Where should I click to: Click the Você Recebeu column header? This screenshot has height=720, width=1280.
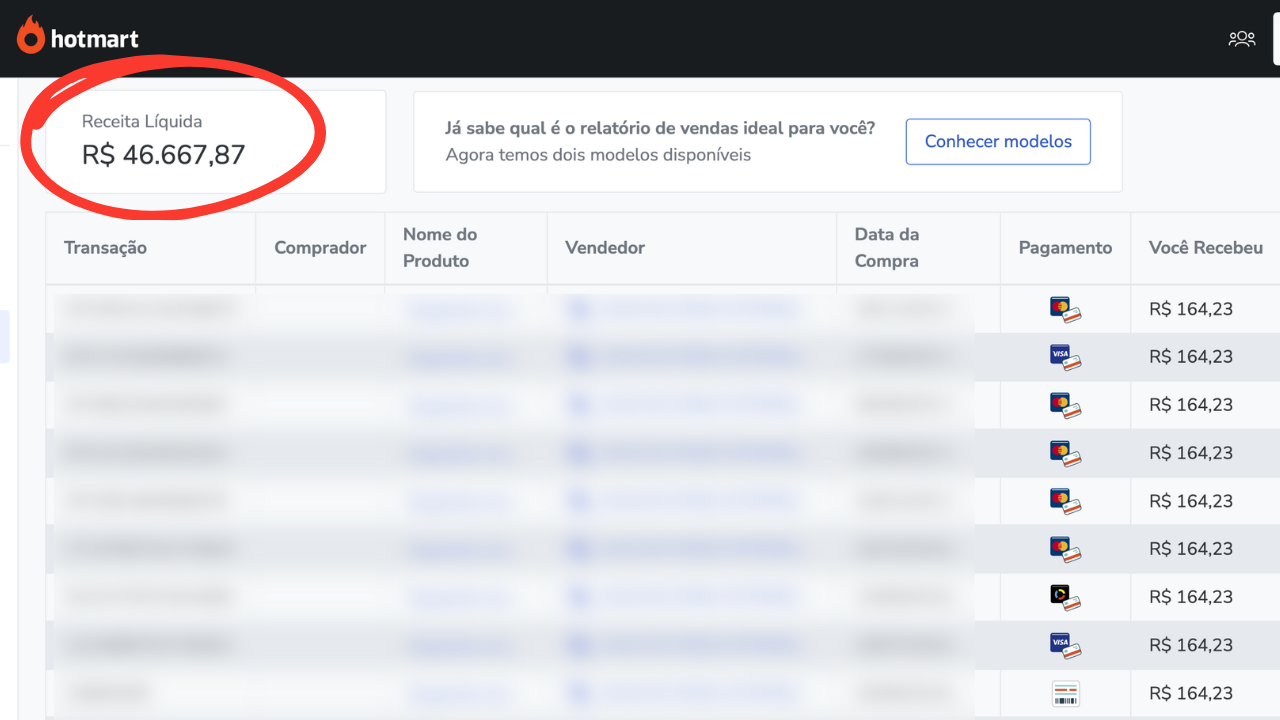pyautogui.click(x=1205, y=248)
